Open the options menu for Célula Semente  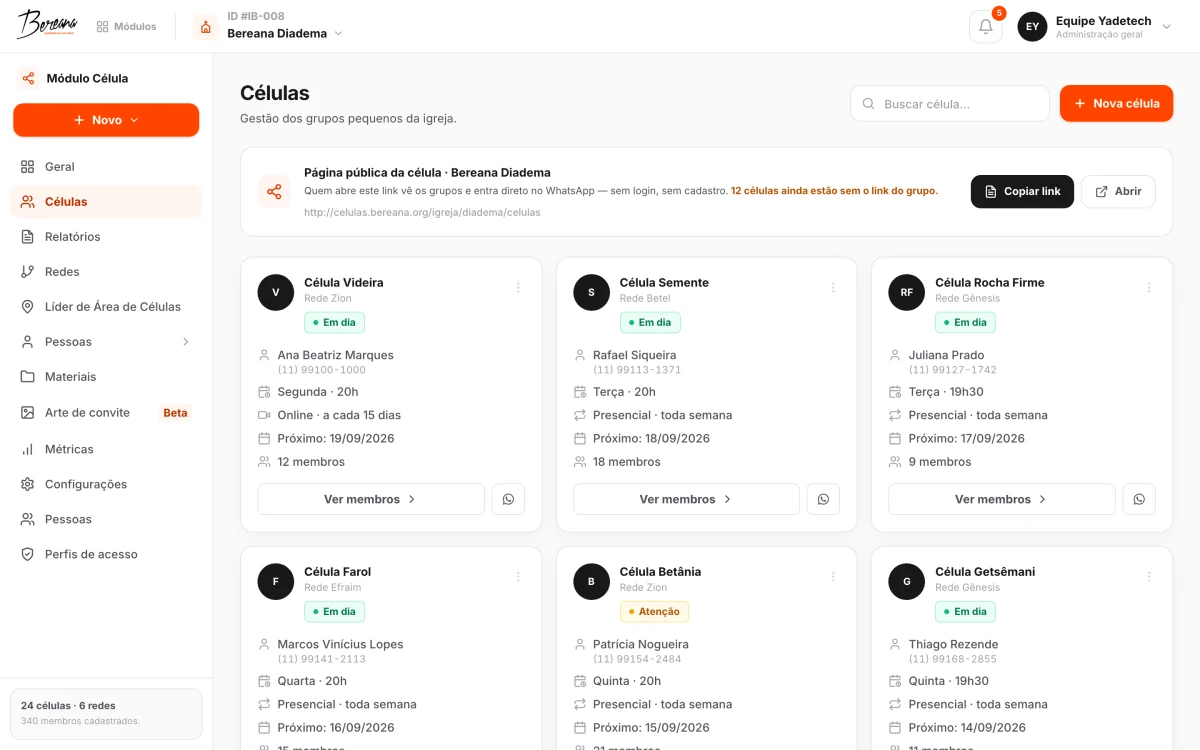pyautogui.click(x=833, y=288)
